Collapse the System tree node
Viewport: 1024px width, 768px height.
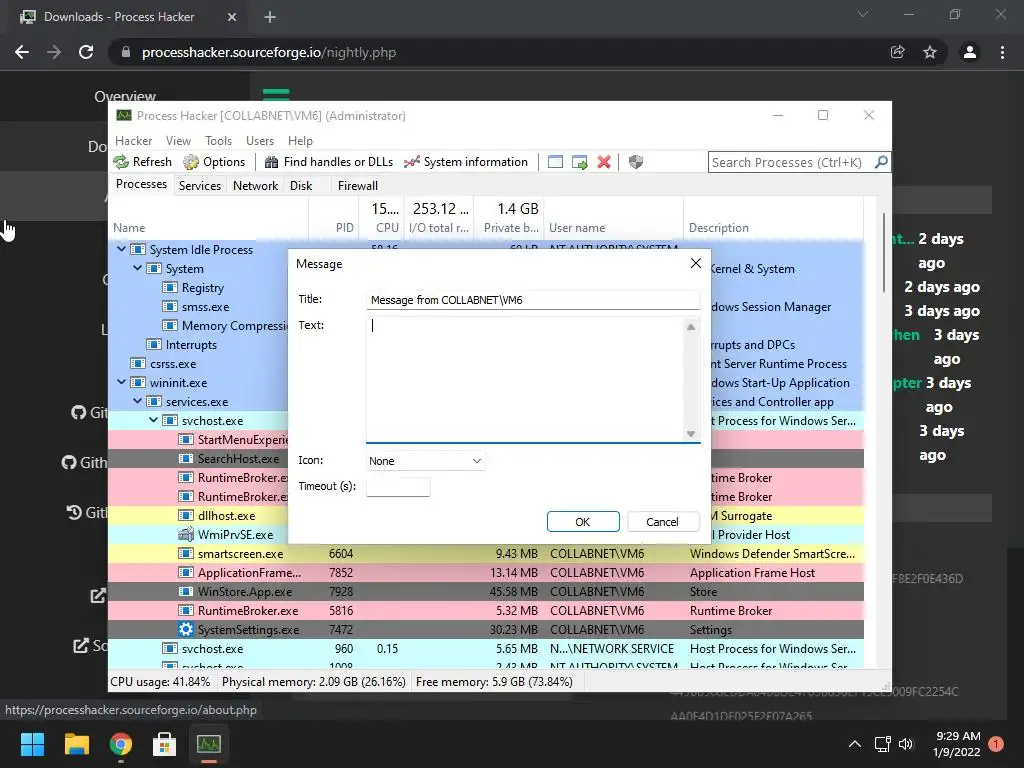pos(137,268)
